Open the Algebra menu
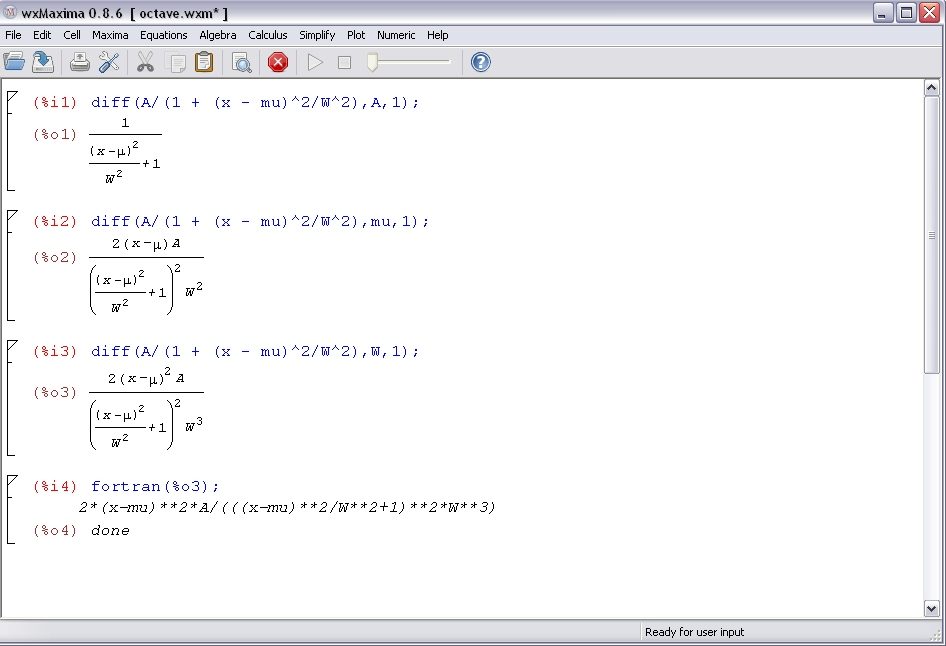946x646 pixels. 218,35
